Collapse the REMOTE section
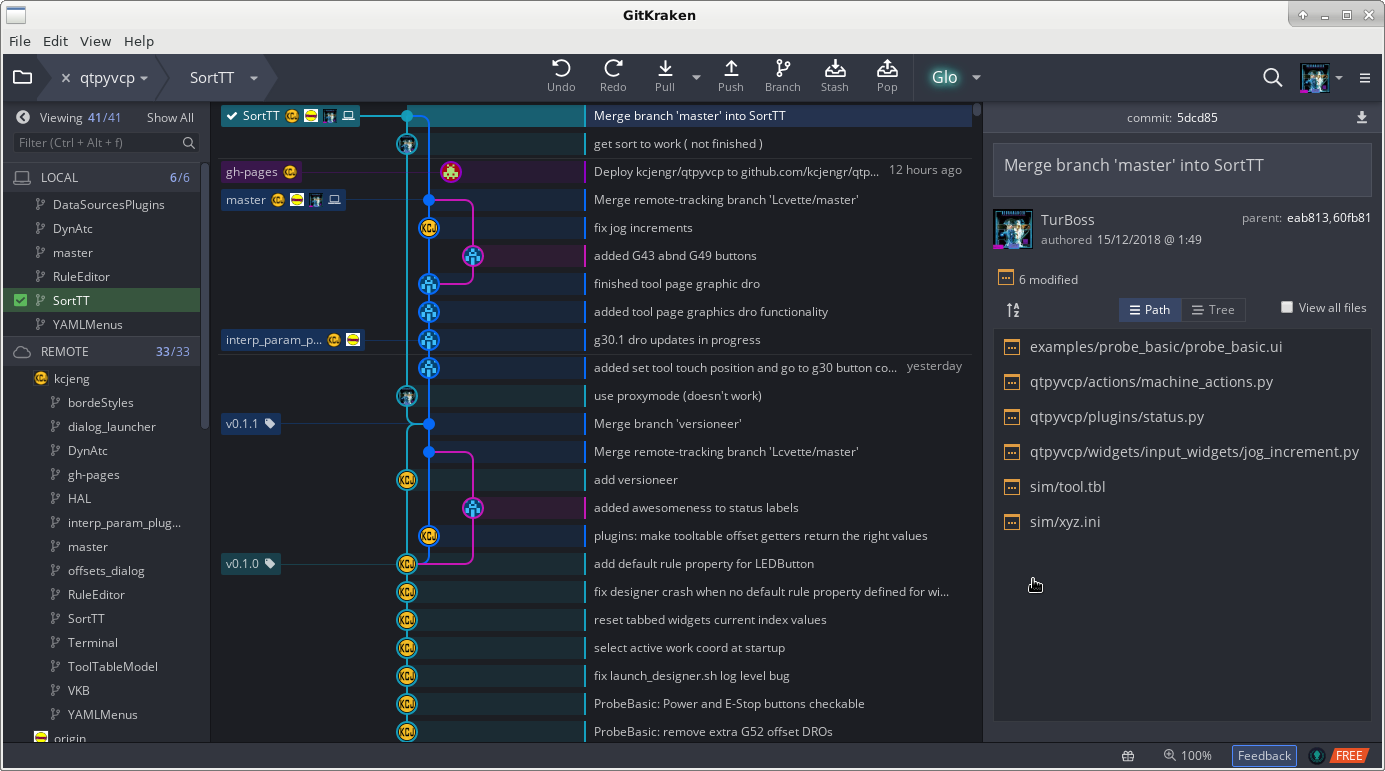 100,352
